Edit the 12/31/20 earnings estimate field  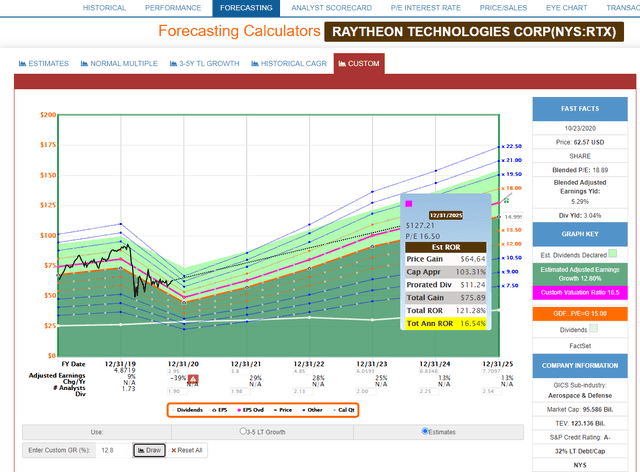[177, 371]
